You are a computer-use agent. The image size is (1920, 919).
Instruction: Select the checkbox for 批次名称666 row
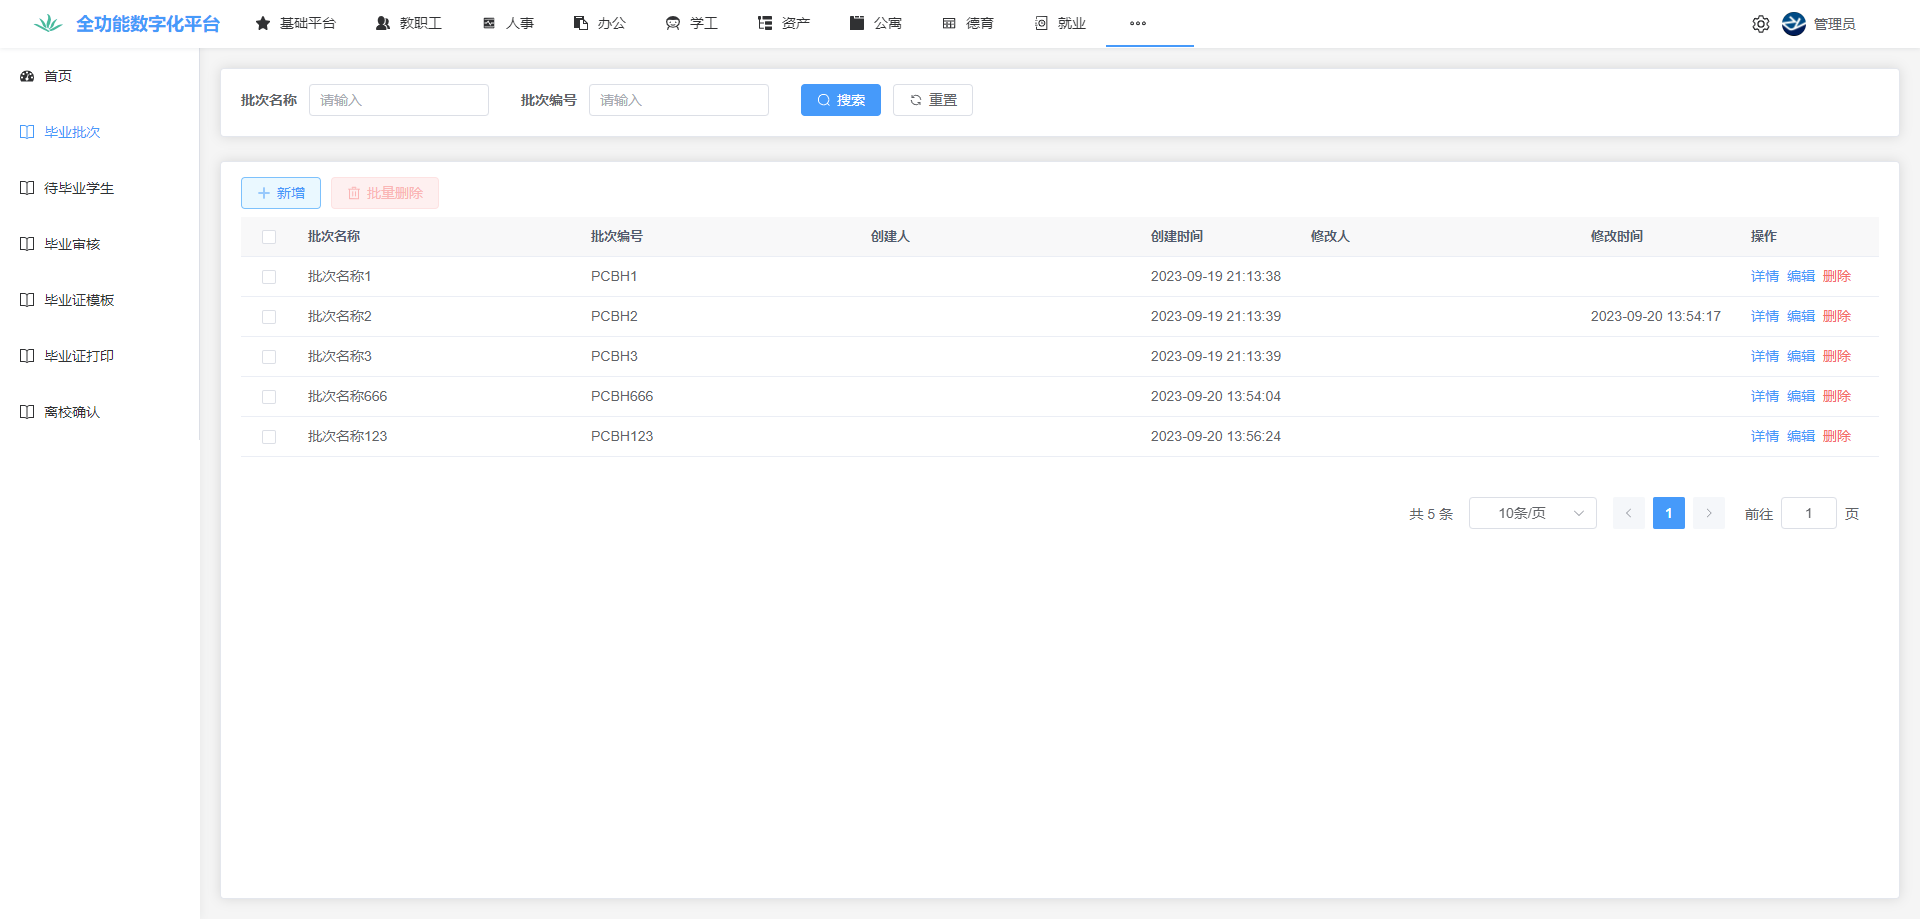[x=269, y=397]
